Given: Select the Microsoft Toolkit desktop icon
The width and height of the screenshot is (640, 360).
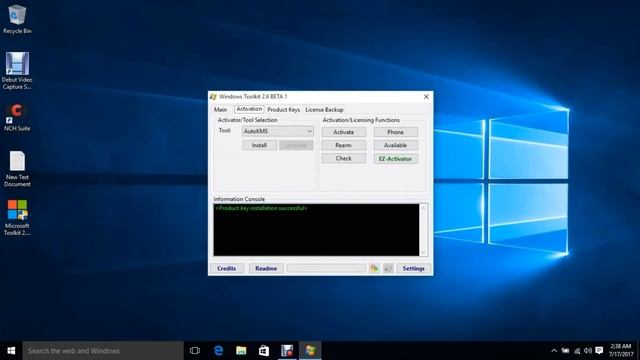Looking at the screenshot, I should 17,218.
